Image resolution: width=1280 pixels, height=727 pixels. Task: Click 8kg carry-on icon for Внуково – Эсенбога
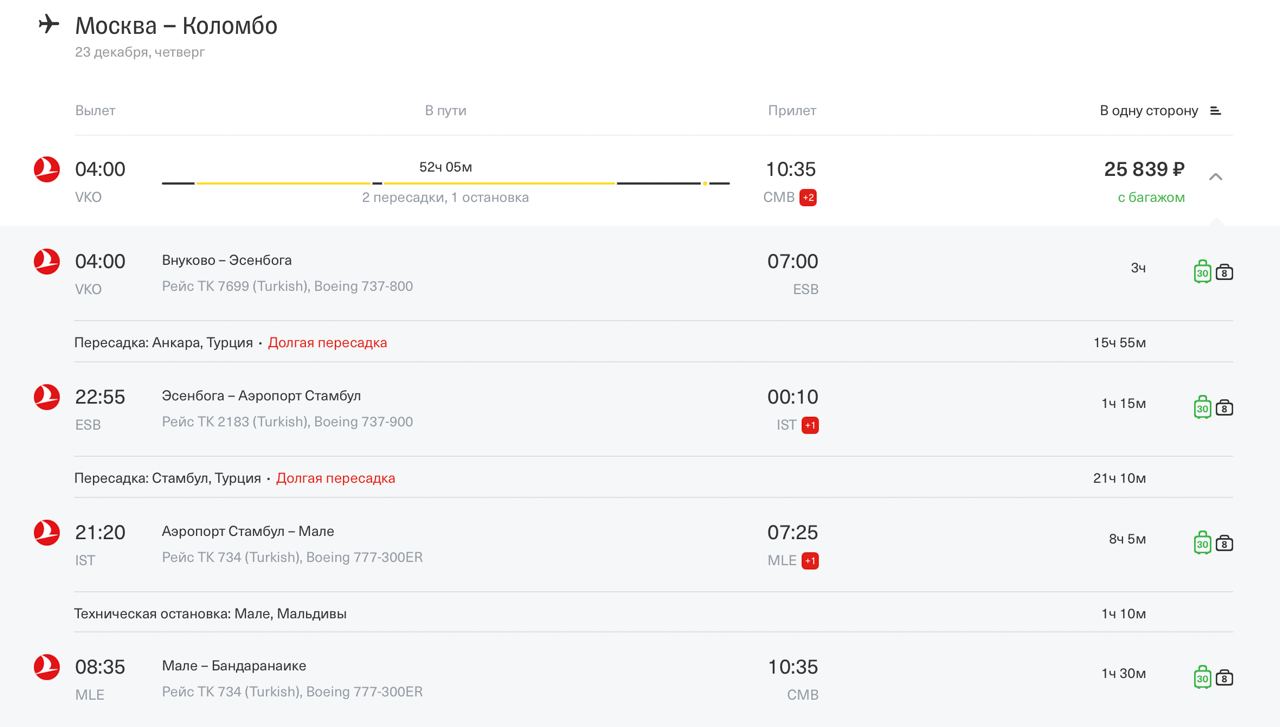click(1225, 272)
